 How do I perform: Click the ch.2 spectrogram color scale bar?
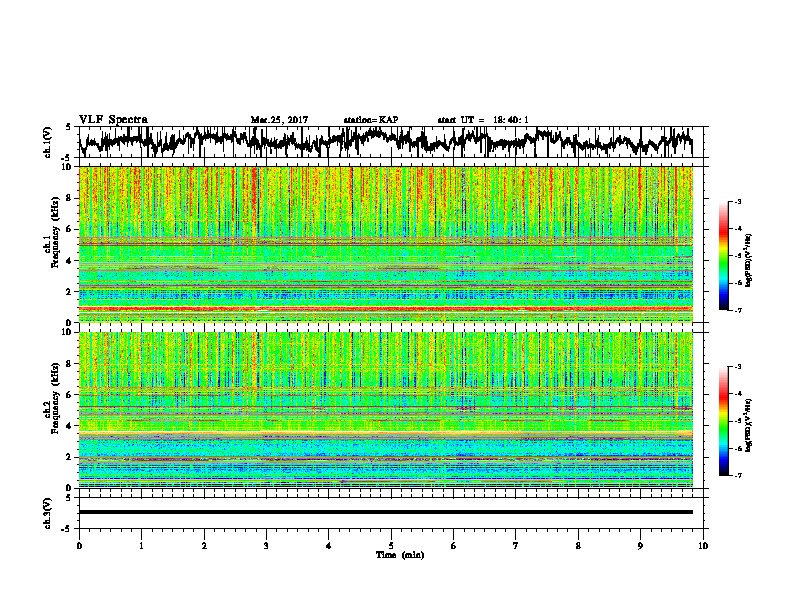pyautogui.click(x=723, y=421)
